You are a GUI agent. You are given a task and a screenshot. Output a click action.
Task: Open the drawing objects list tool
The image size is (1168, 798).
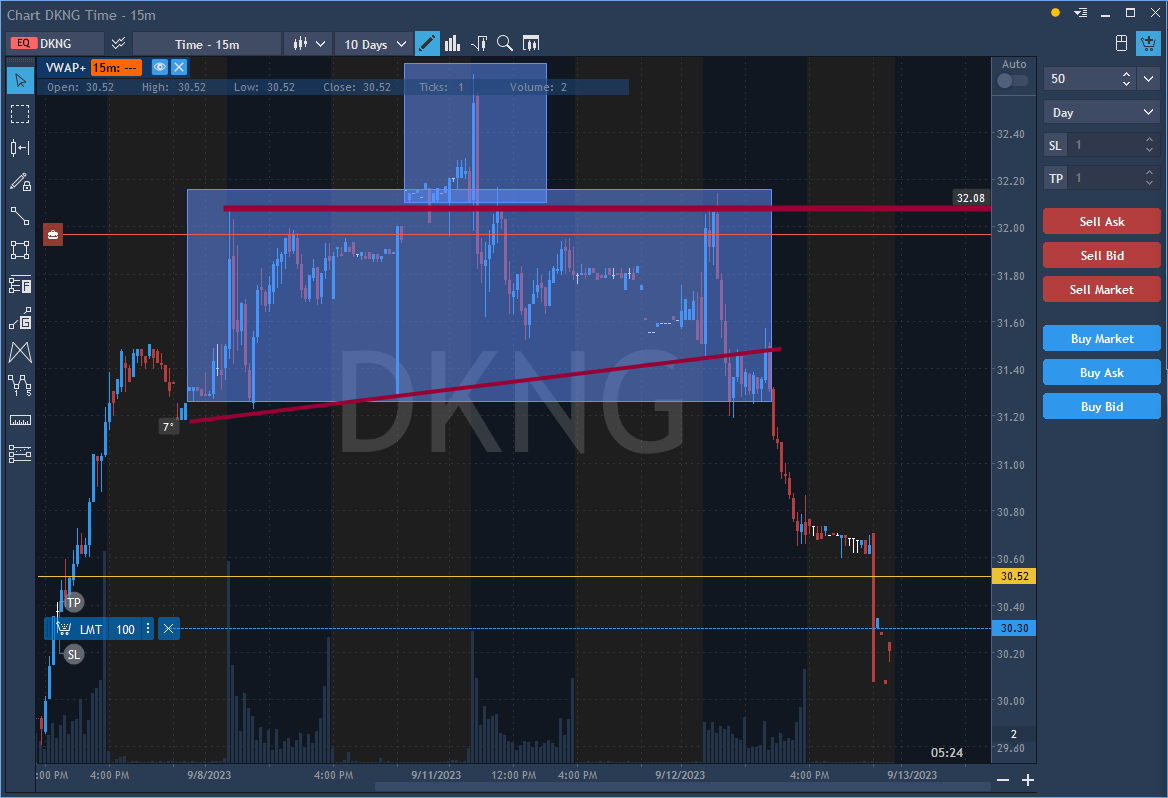(x=20, y=454)
